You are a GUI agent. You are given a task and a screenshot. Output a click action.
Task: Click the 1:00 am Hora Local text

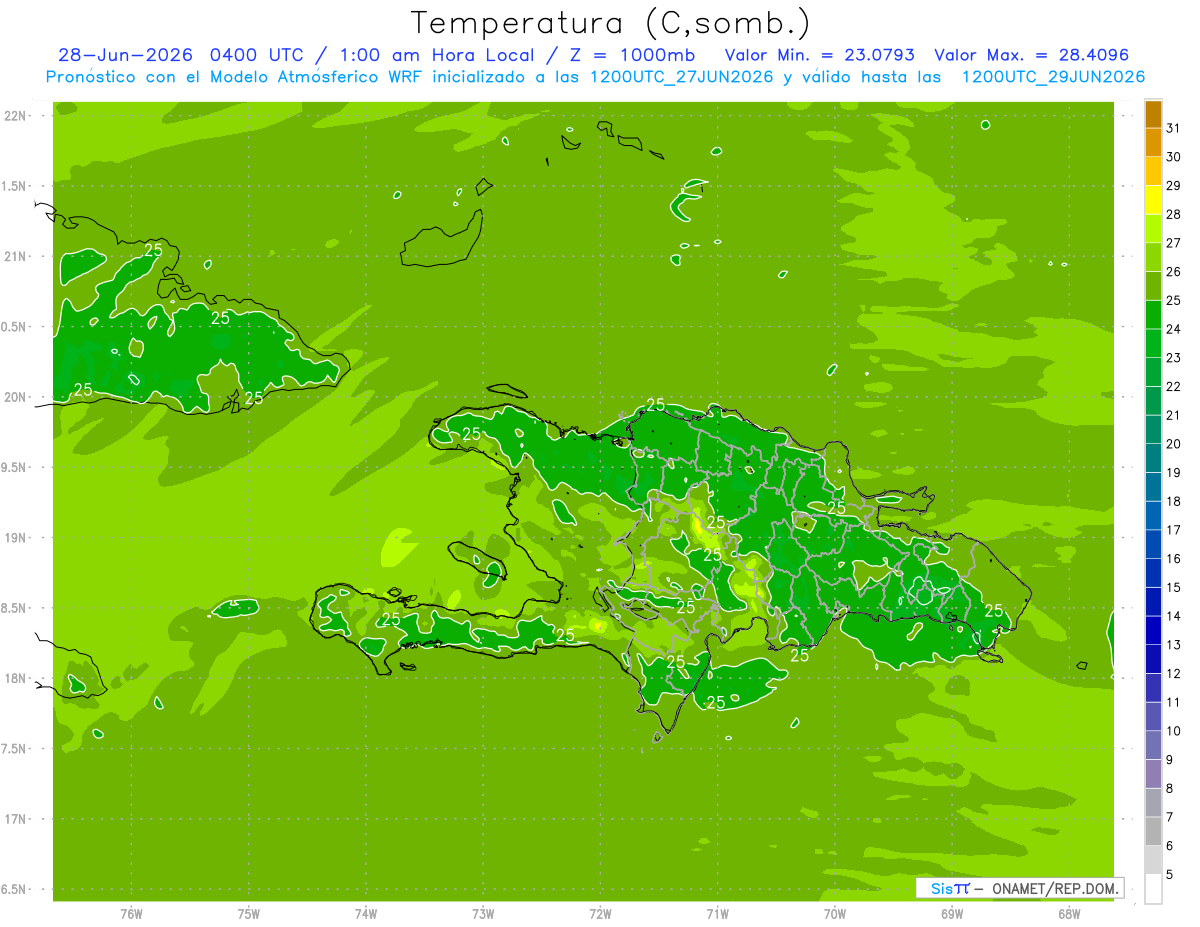coord(433,55)
